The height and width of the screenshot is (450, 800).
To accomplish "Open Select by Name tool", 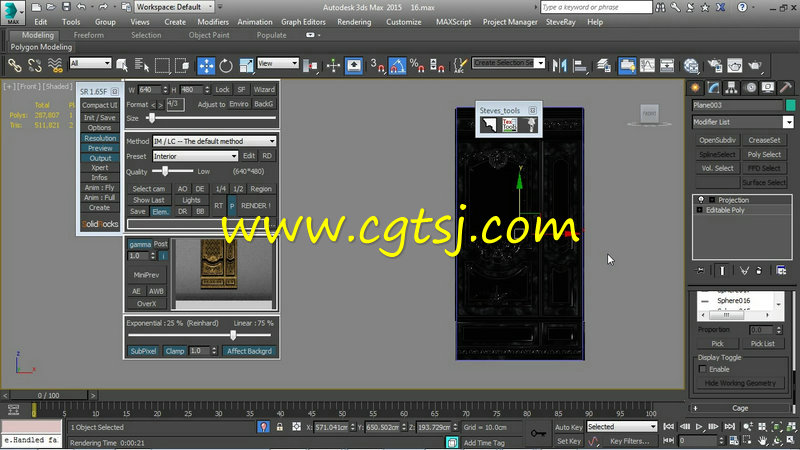I will pos(141,65).
